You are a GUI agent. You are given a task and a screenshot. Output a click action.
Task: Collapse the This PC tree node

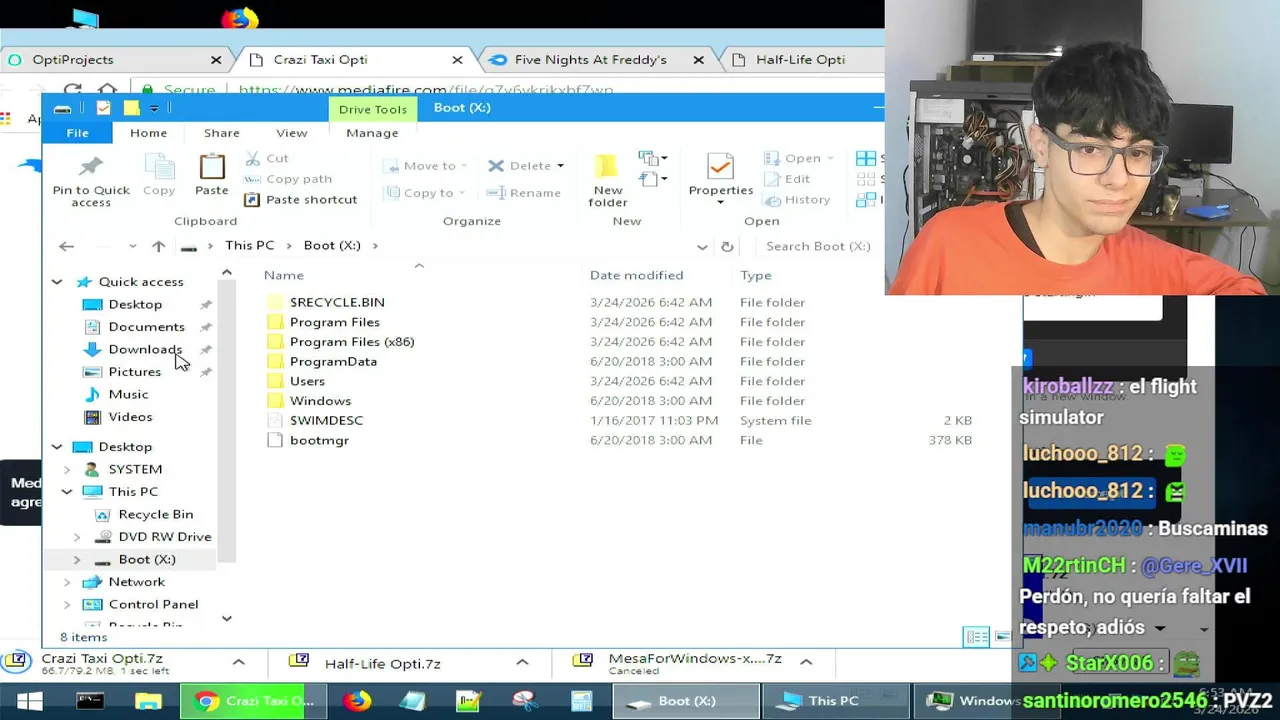coord(67,492)
